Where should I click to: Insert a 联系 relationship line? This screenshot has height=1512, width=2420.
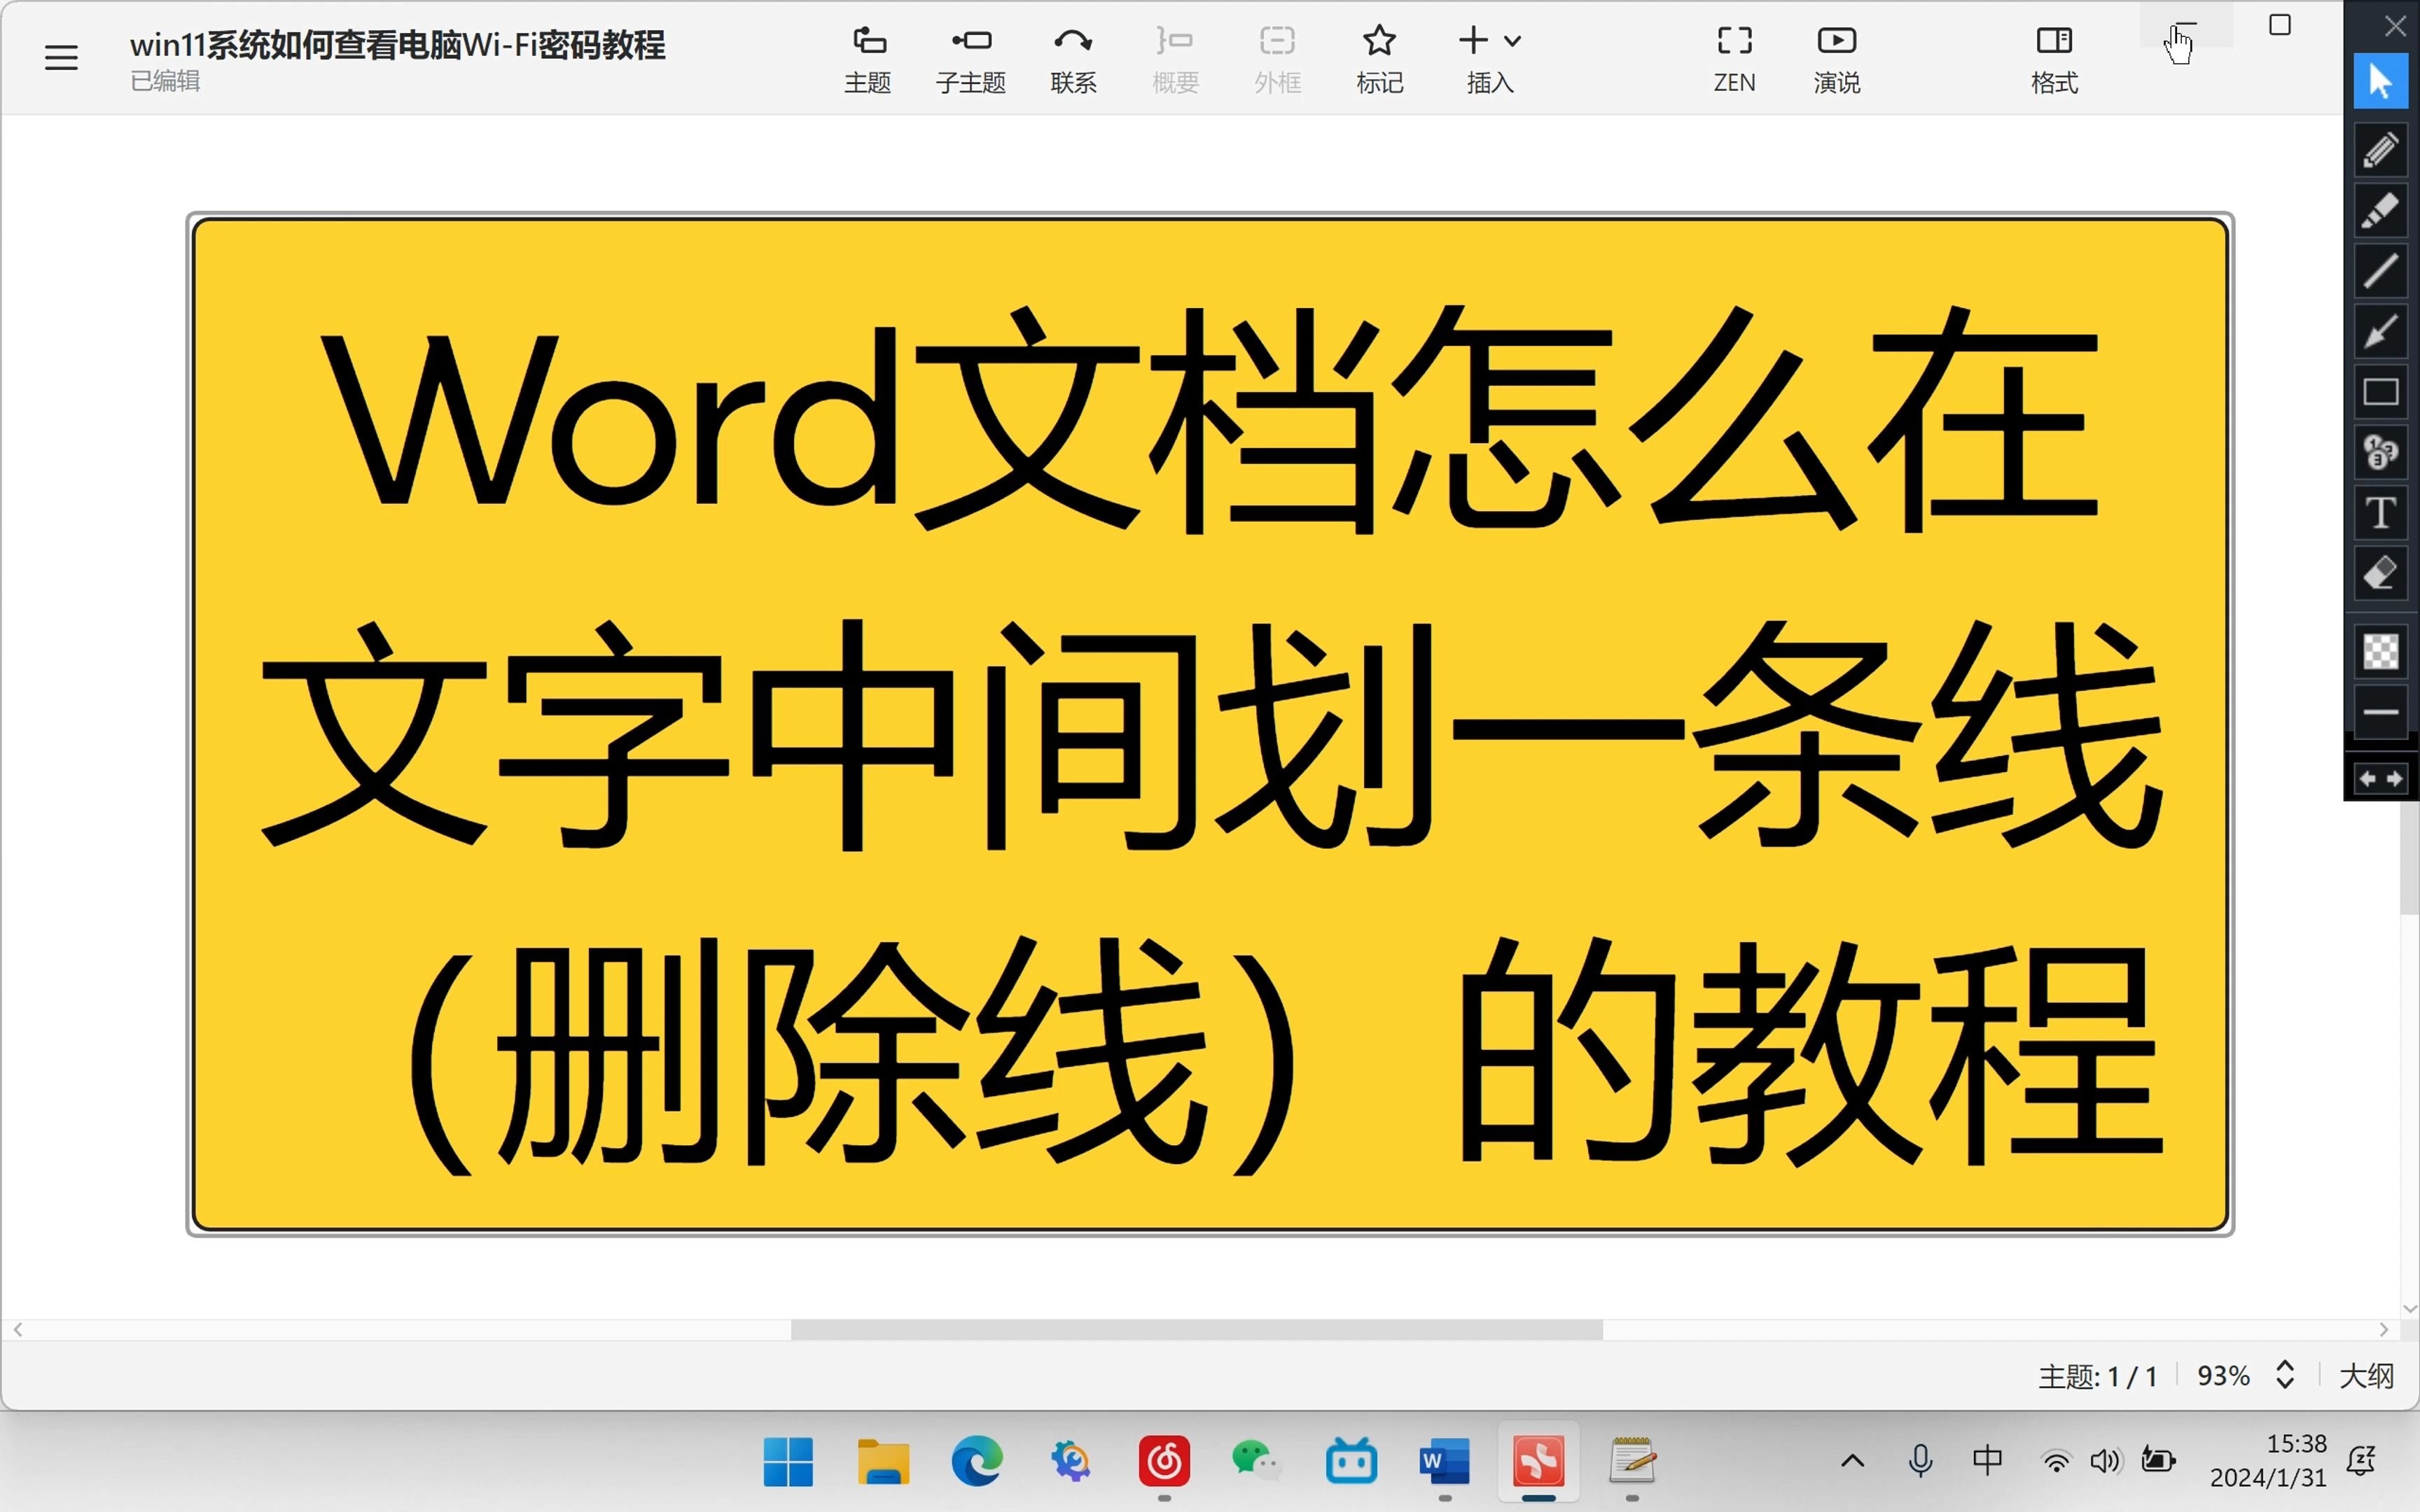point(1073,57)
